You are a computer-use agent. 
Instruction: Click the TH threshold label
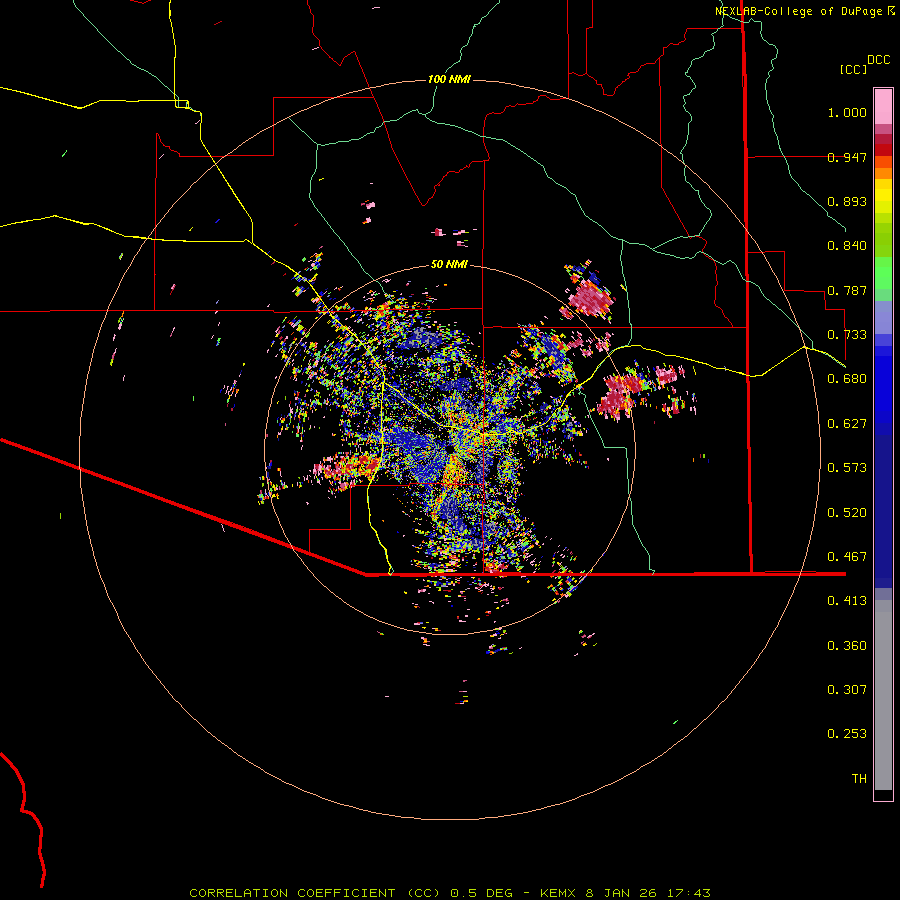pos(859,779)
